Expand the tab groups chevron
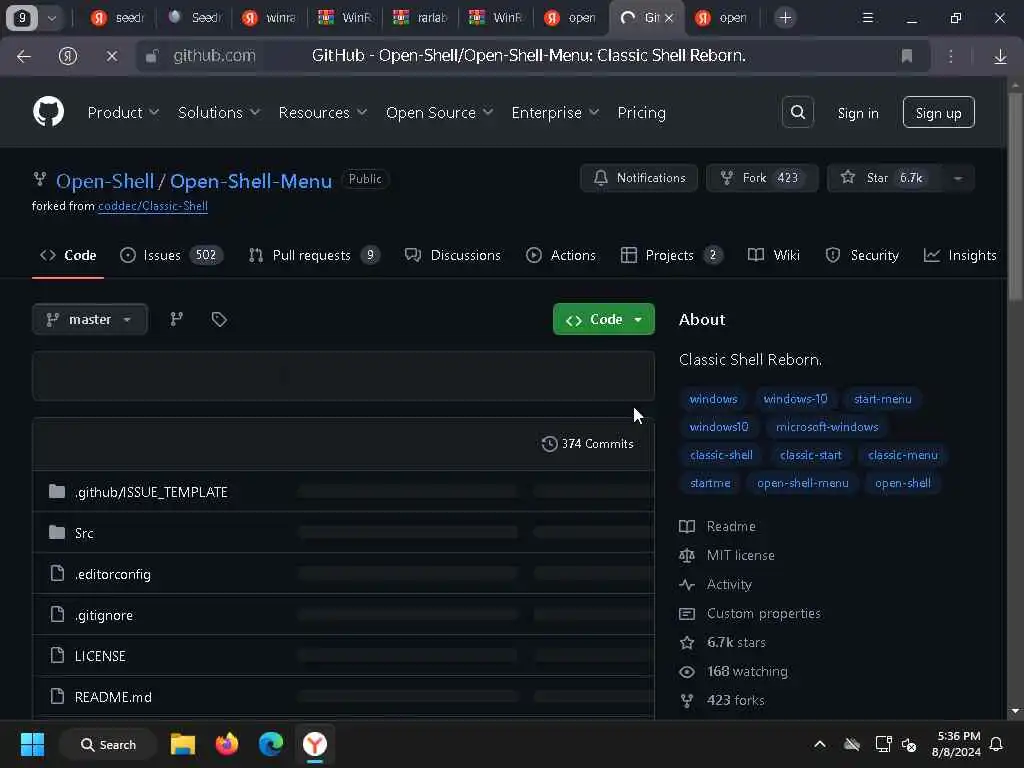Screen dimensions: 1024x768 52,18
